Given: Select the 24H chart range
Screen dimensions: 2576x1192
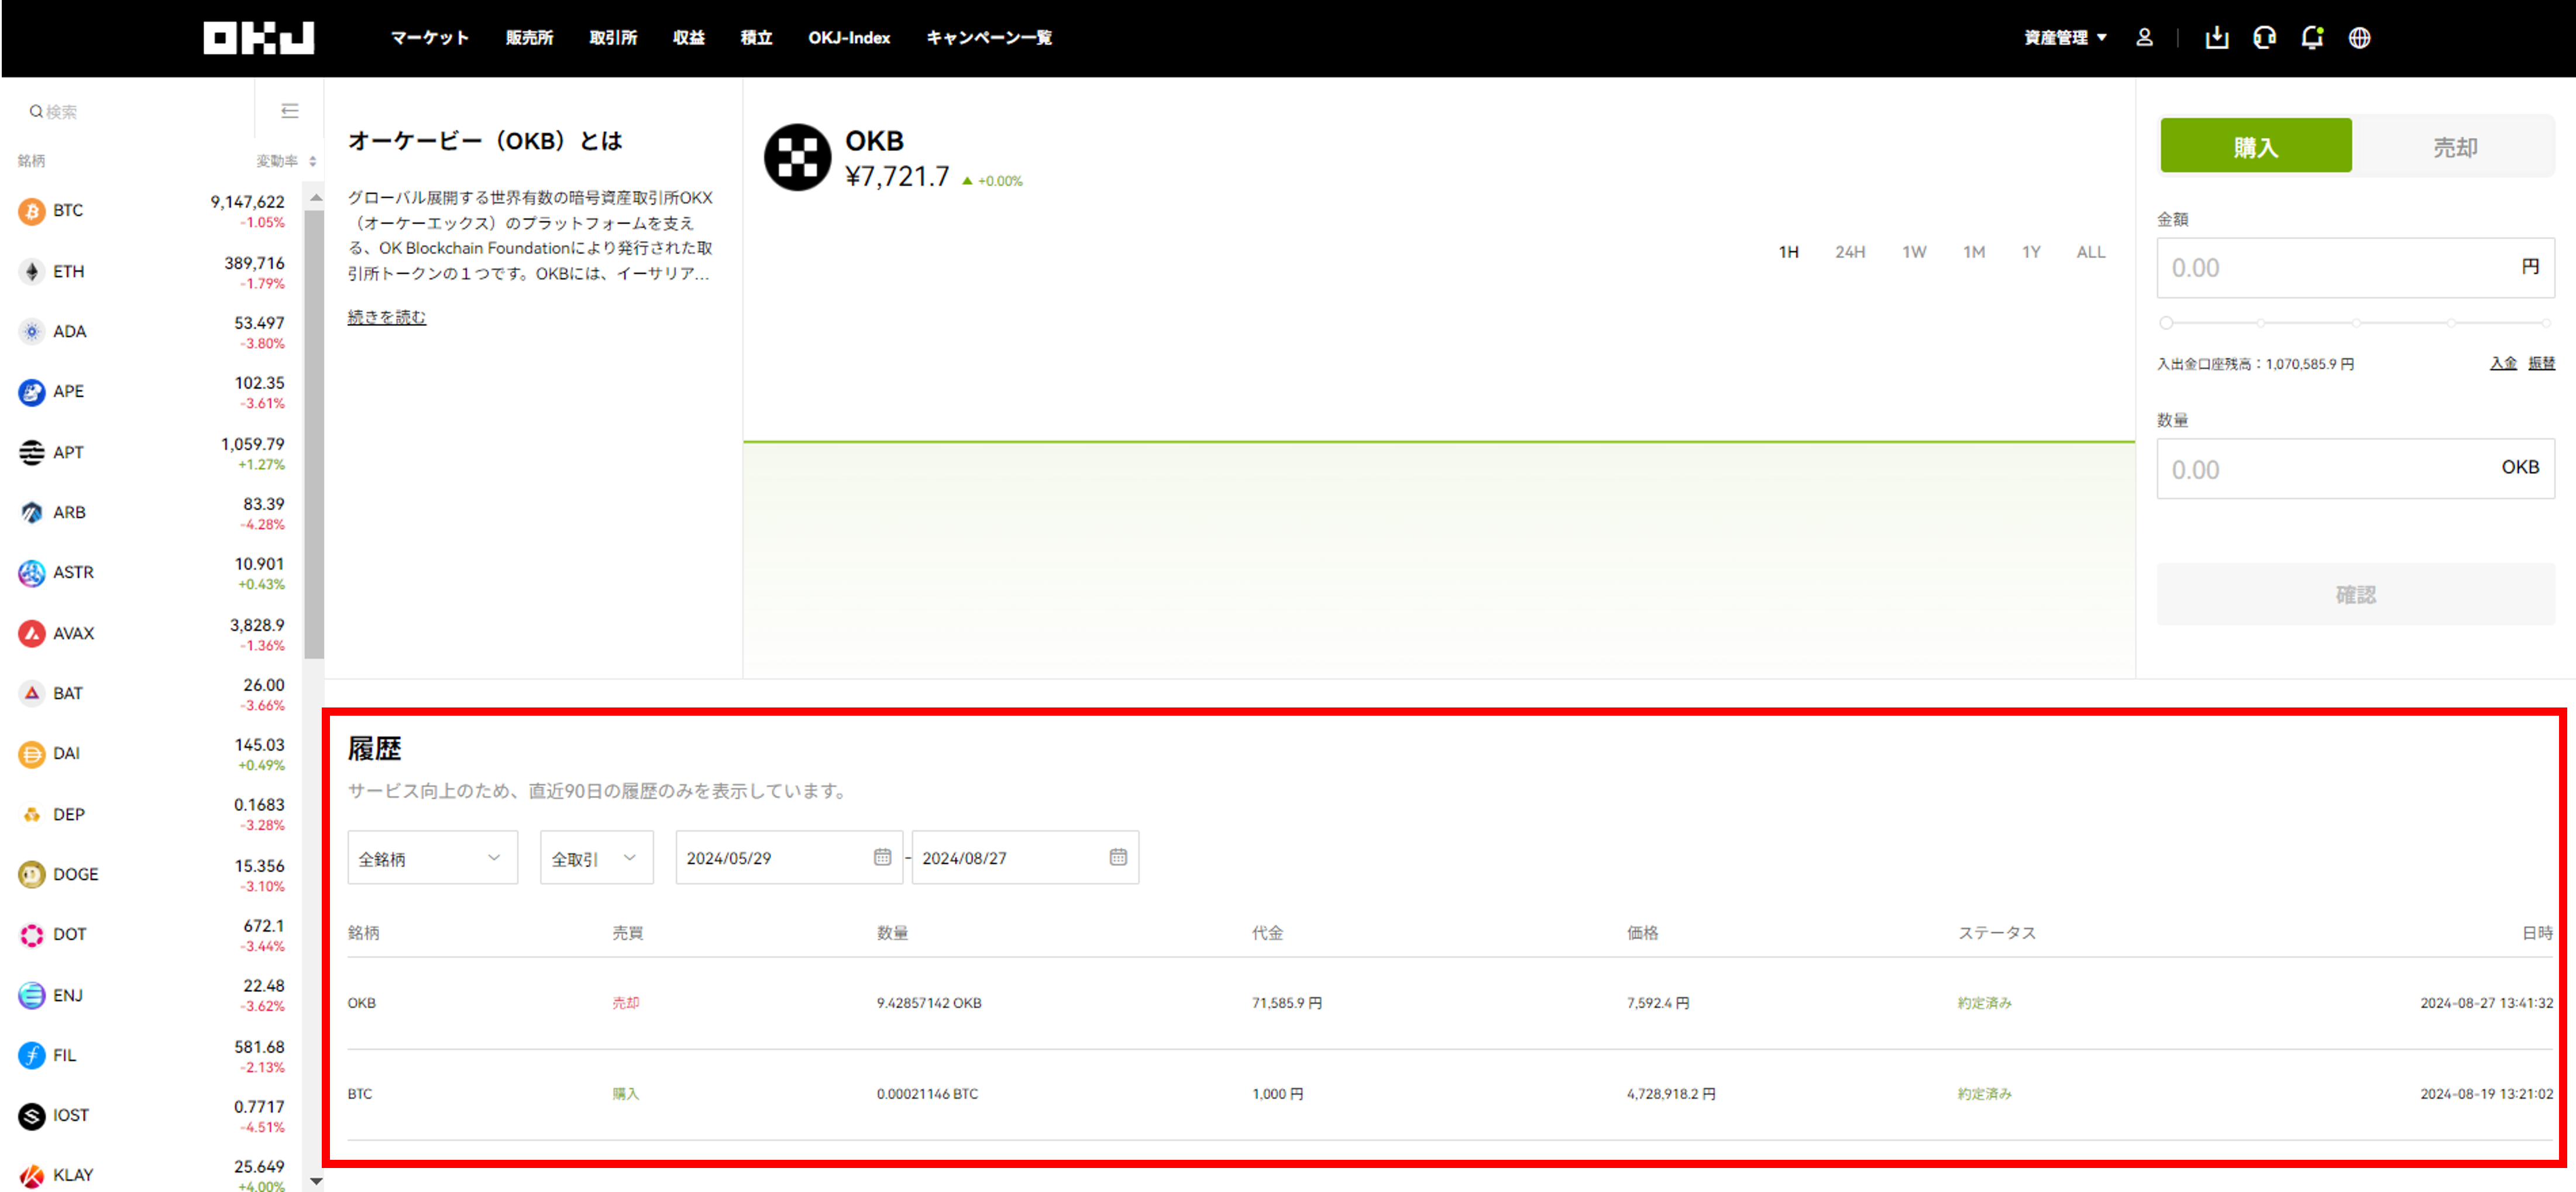Looking at the screenshot, I should pos(1849,252).
